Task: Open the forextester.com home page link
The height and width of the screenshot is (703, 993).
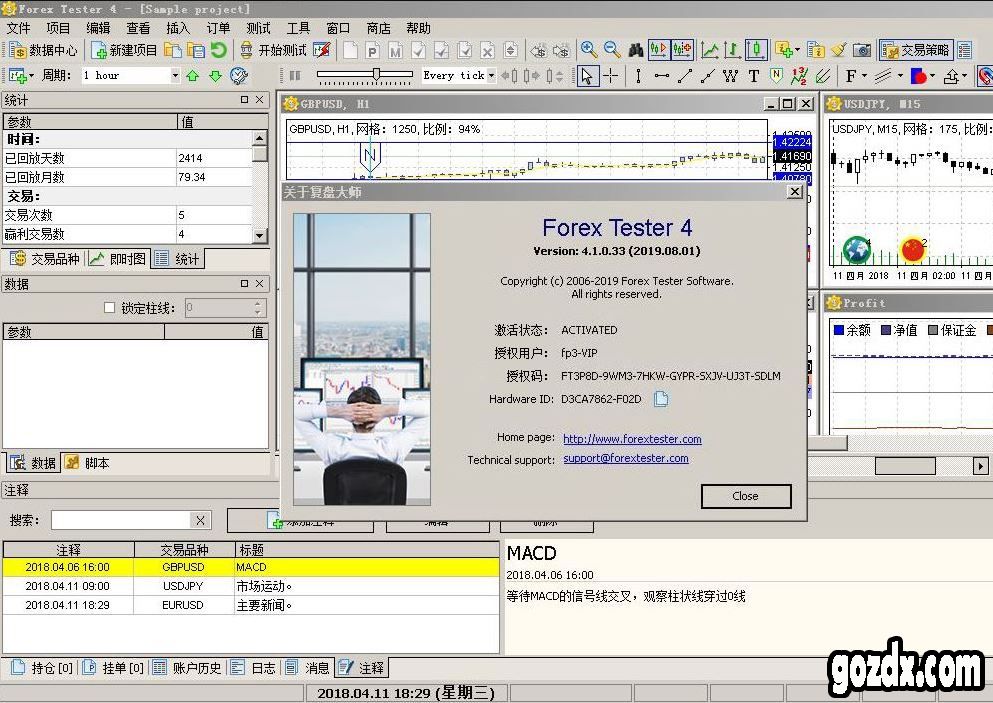Action: pyautogui.click(x=632, y=439)
